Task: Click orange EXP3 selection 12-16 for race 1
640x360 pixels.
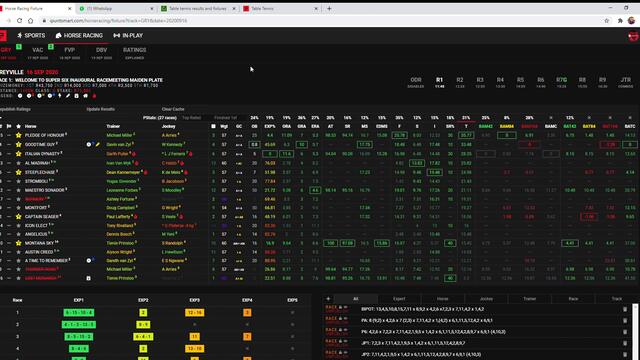Action: (195, 313)
